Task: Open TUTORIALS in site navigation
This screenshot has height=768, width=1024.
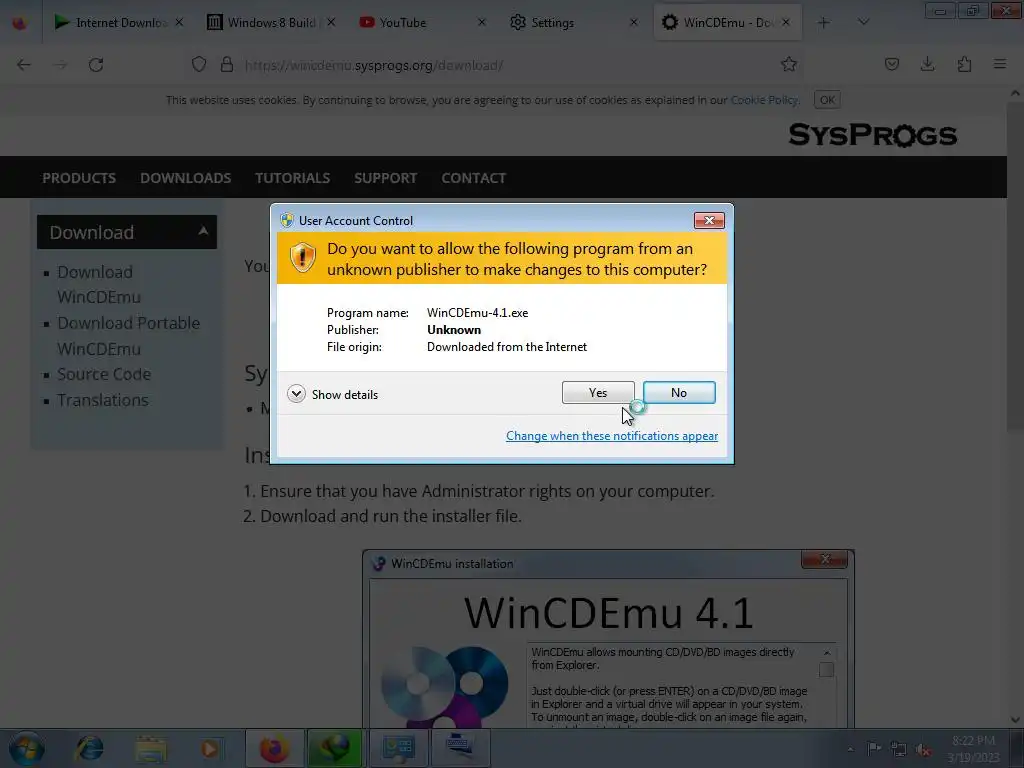Action: (x=293, y=178)
